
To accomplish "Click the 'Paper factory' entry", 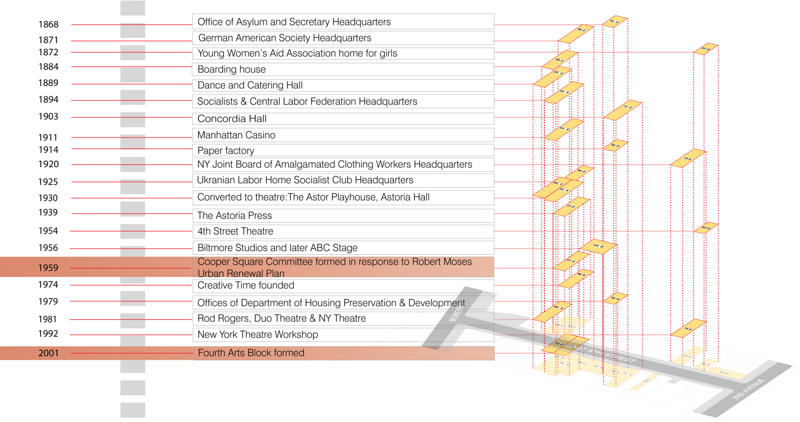I will [343, 151].
